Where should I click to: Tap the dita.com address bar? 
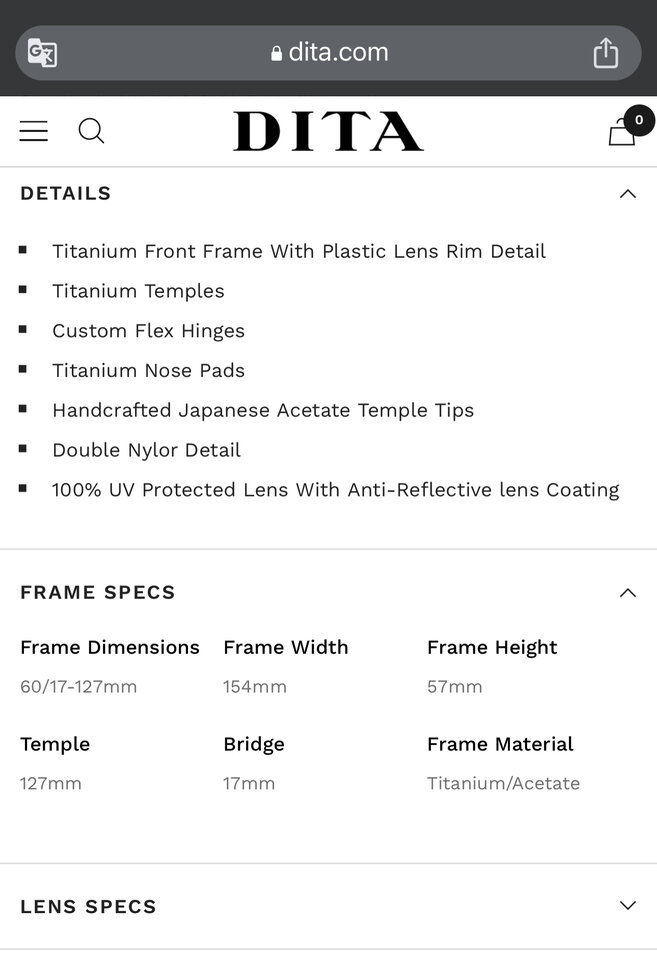click(x=328, y=53)
